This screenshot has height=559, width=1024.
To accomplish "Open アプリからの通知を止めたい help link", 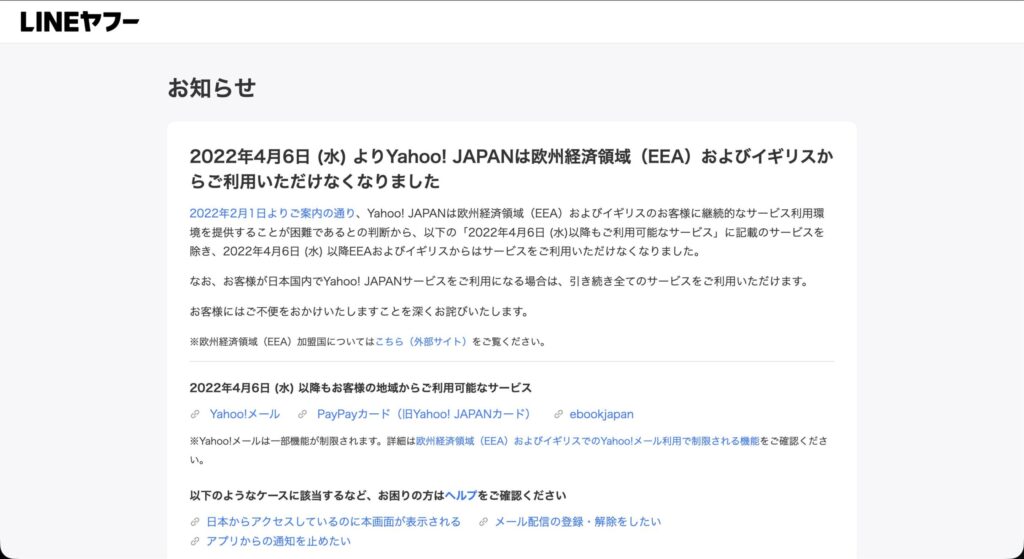I will click(x=278, y=541).
